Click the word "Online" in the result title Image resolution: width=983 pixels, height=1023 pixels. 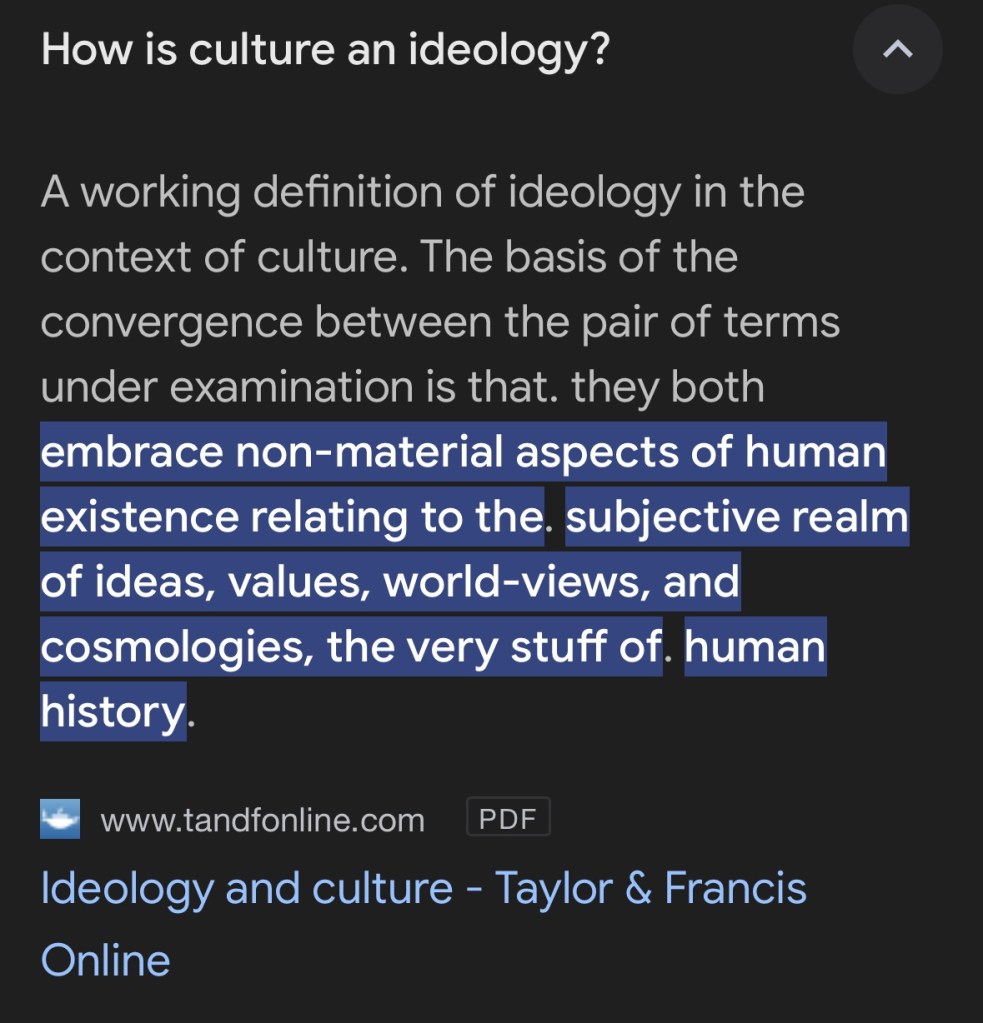pyautogui.click(x=105, y=960)
